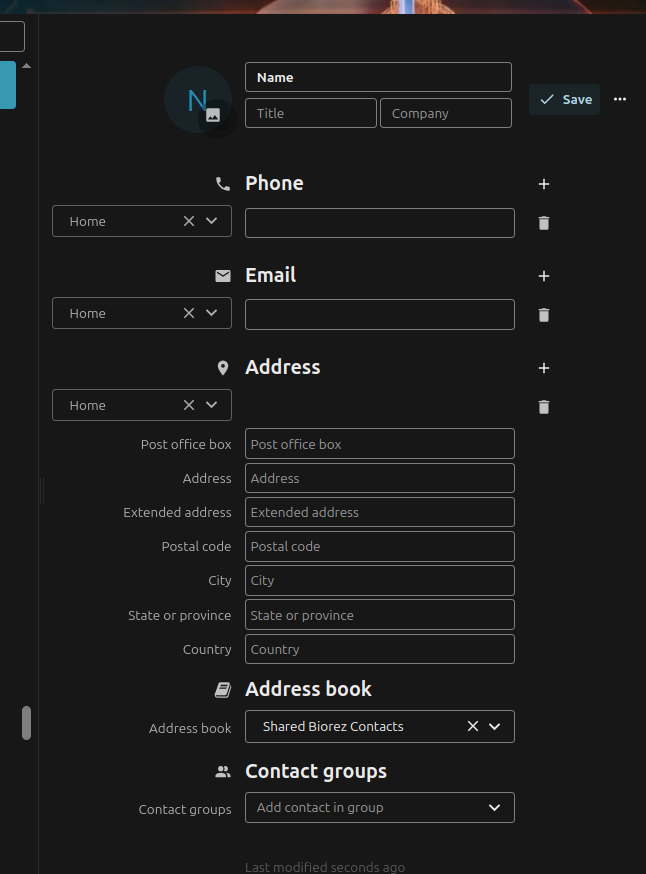Screen dimensions: 646x874
Task: Save the new contact
Action: coord(565,100)
